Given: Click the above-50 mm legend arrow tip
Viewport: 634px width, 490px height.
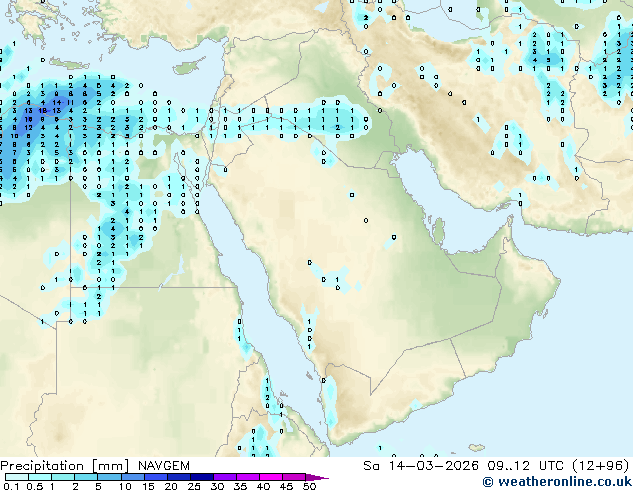Looking at the screenshot, I should [317, 477].
